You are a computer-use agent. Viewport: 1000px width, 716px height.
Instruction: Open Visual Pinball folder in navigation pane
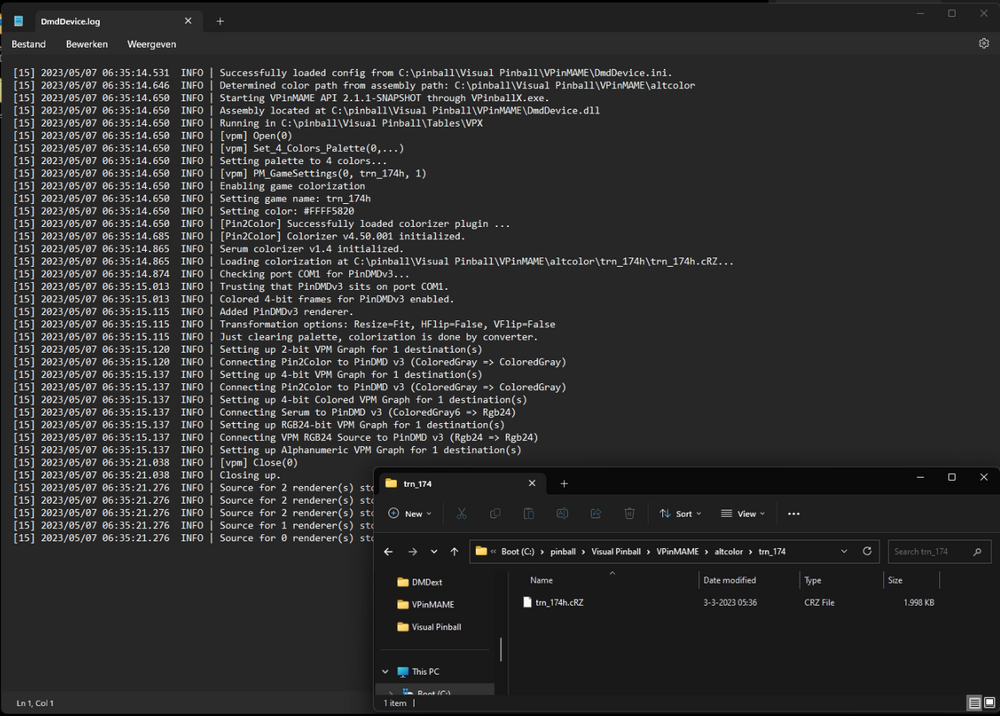pos(429,627)
